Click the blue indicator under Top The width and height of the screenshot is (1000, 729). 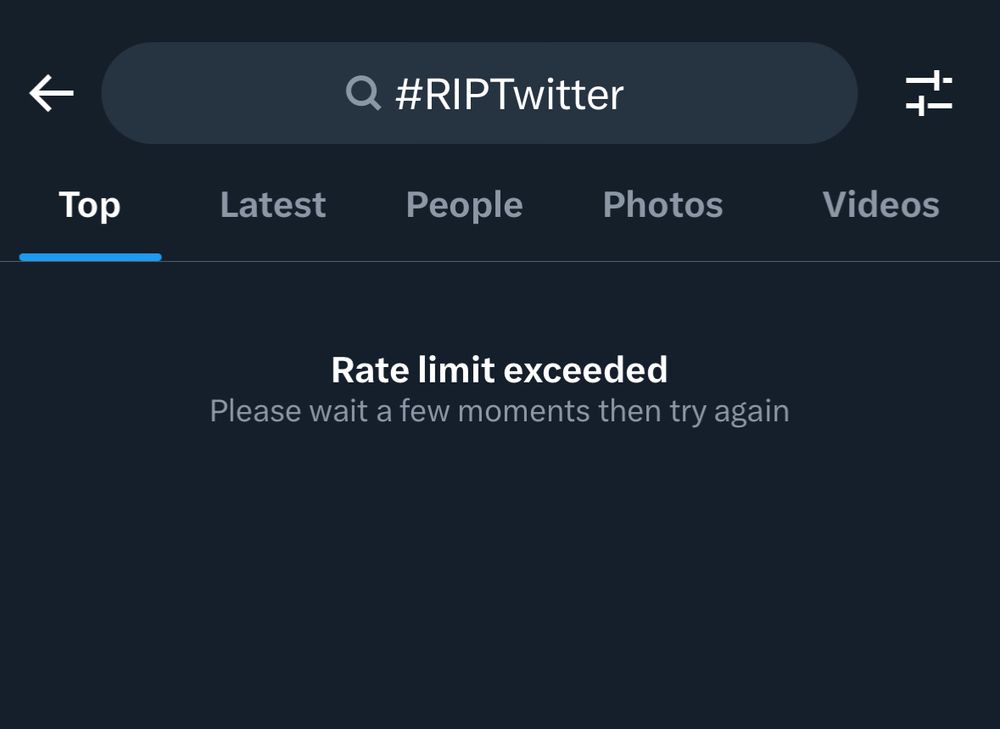[90, 257]
